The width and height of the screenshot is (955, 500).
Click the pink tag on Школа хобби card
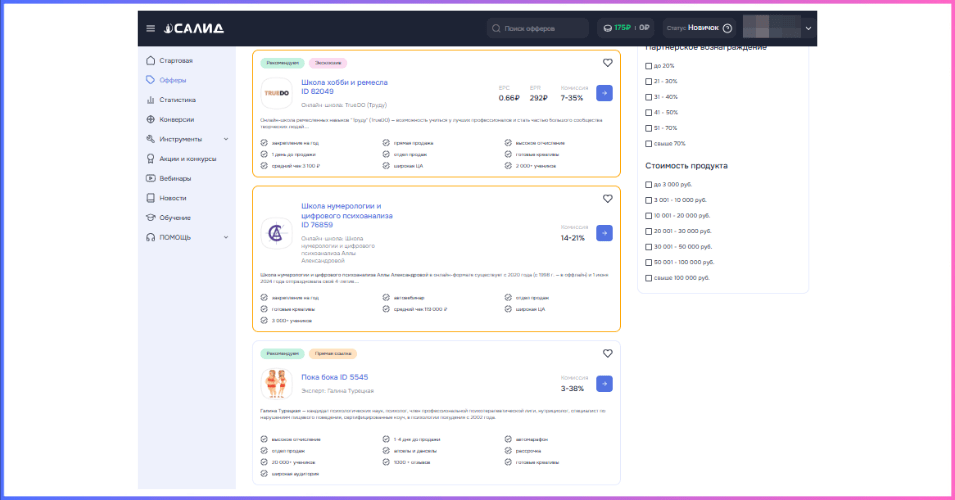click(x=328, y=63)
